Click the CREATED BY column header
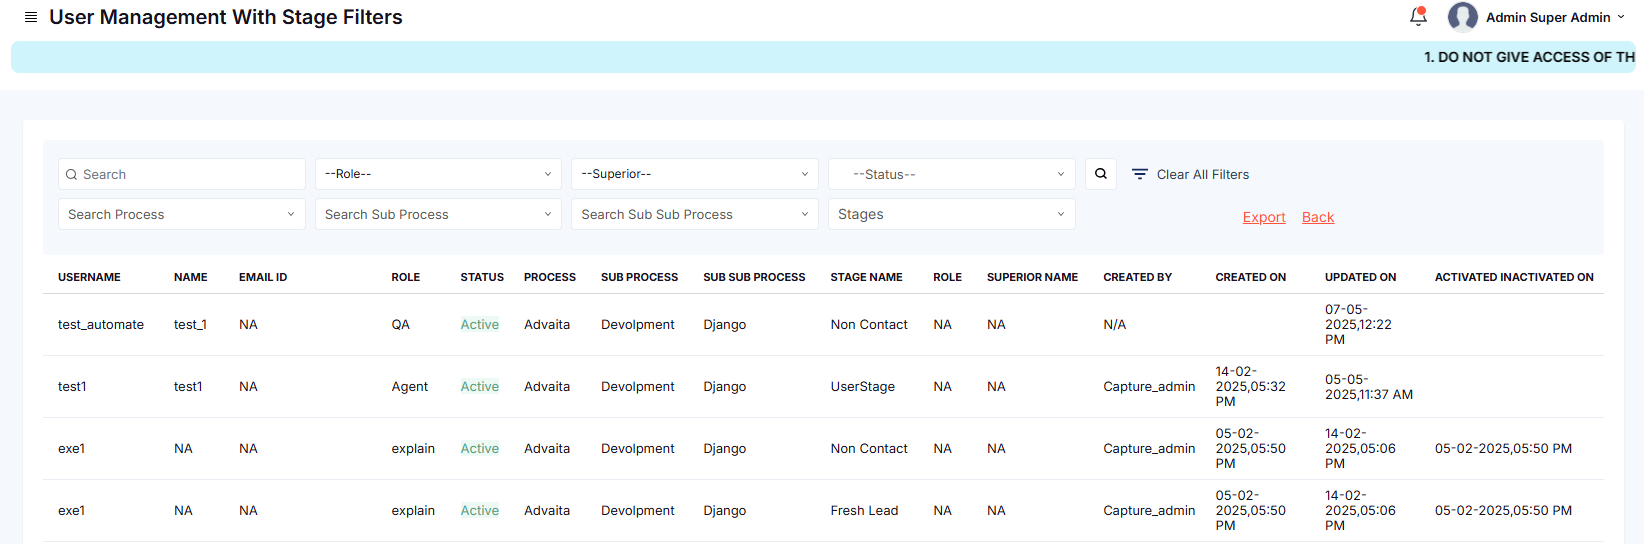 (1137, 277)
